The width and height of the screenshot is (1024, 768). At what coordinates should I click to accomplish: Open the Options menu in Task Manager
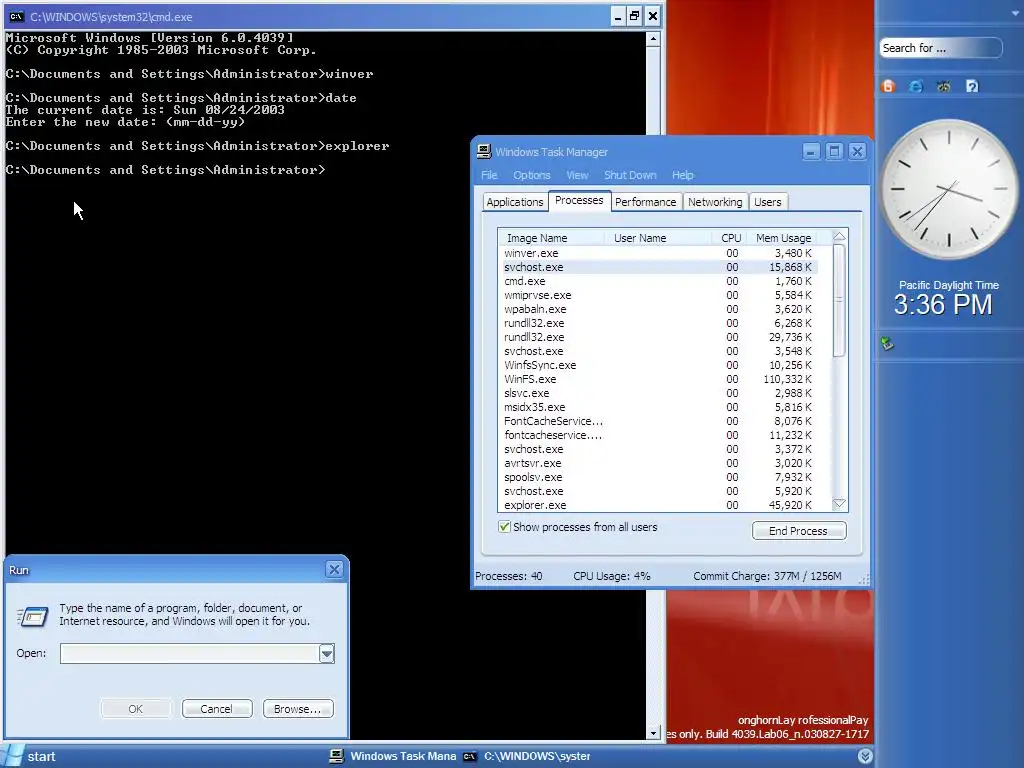tap(532, 175)
